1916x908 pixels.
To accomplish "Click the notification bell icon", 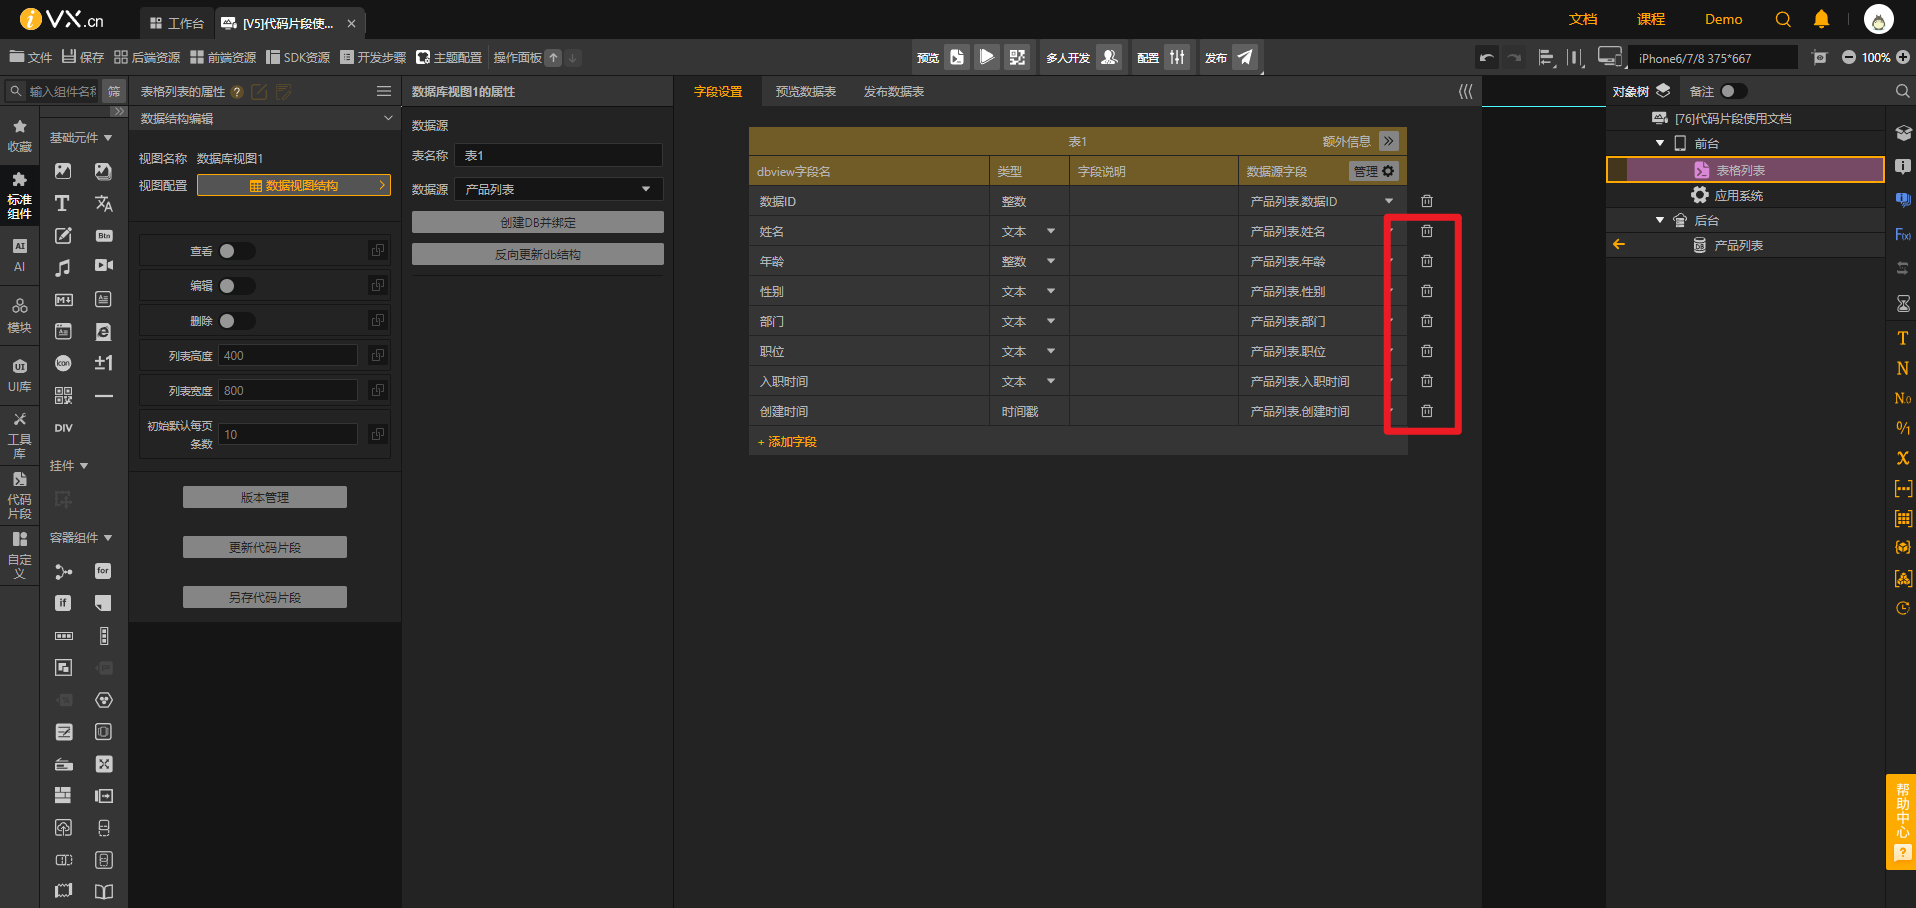I will 1821,19.
